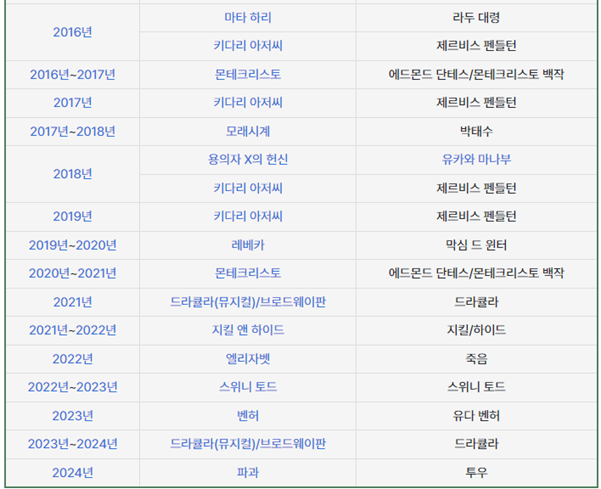The image size is (601, 489).
Task: Select 제르비스 펜들턴 in the 2019년 row
Action: tap(476, 217)
